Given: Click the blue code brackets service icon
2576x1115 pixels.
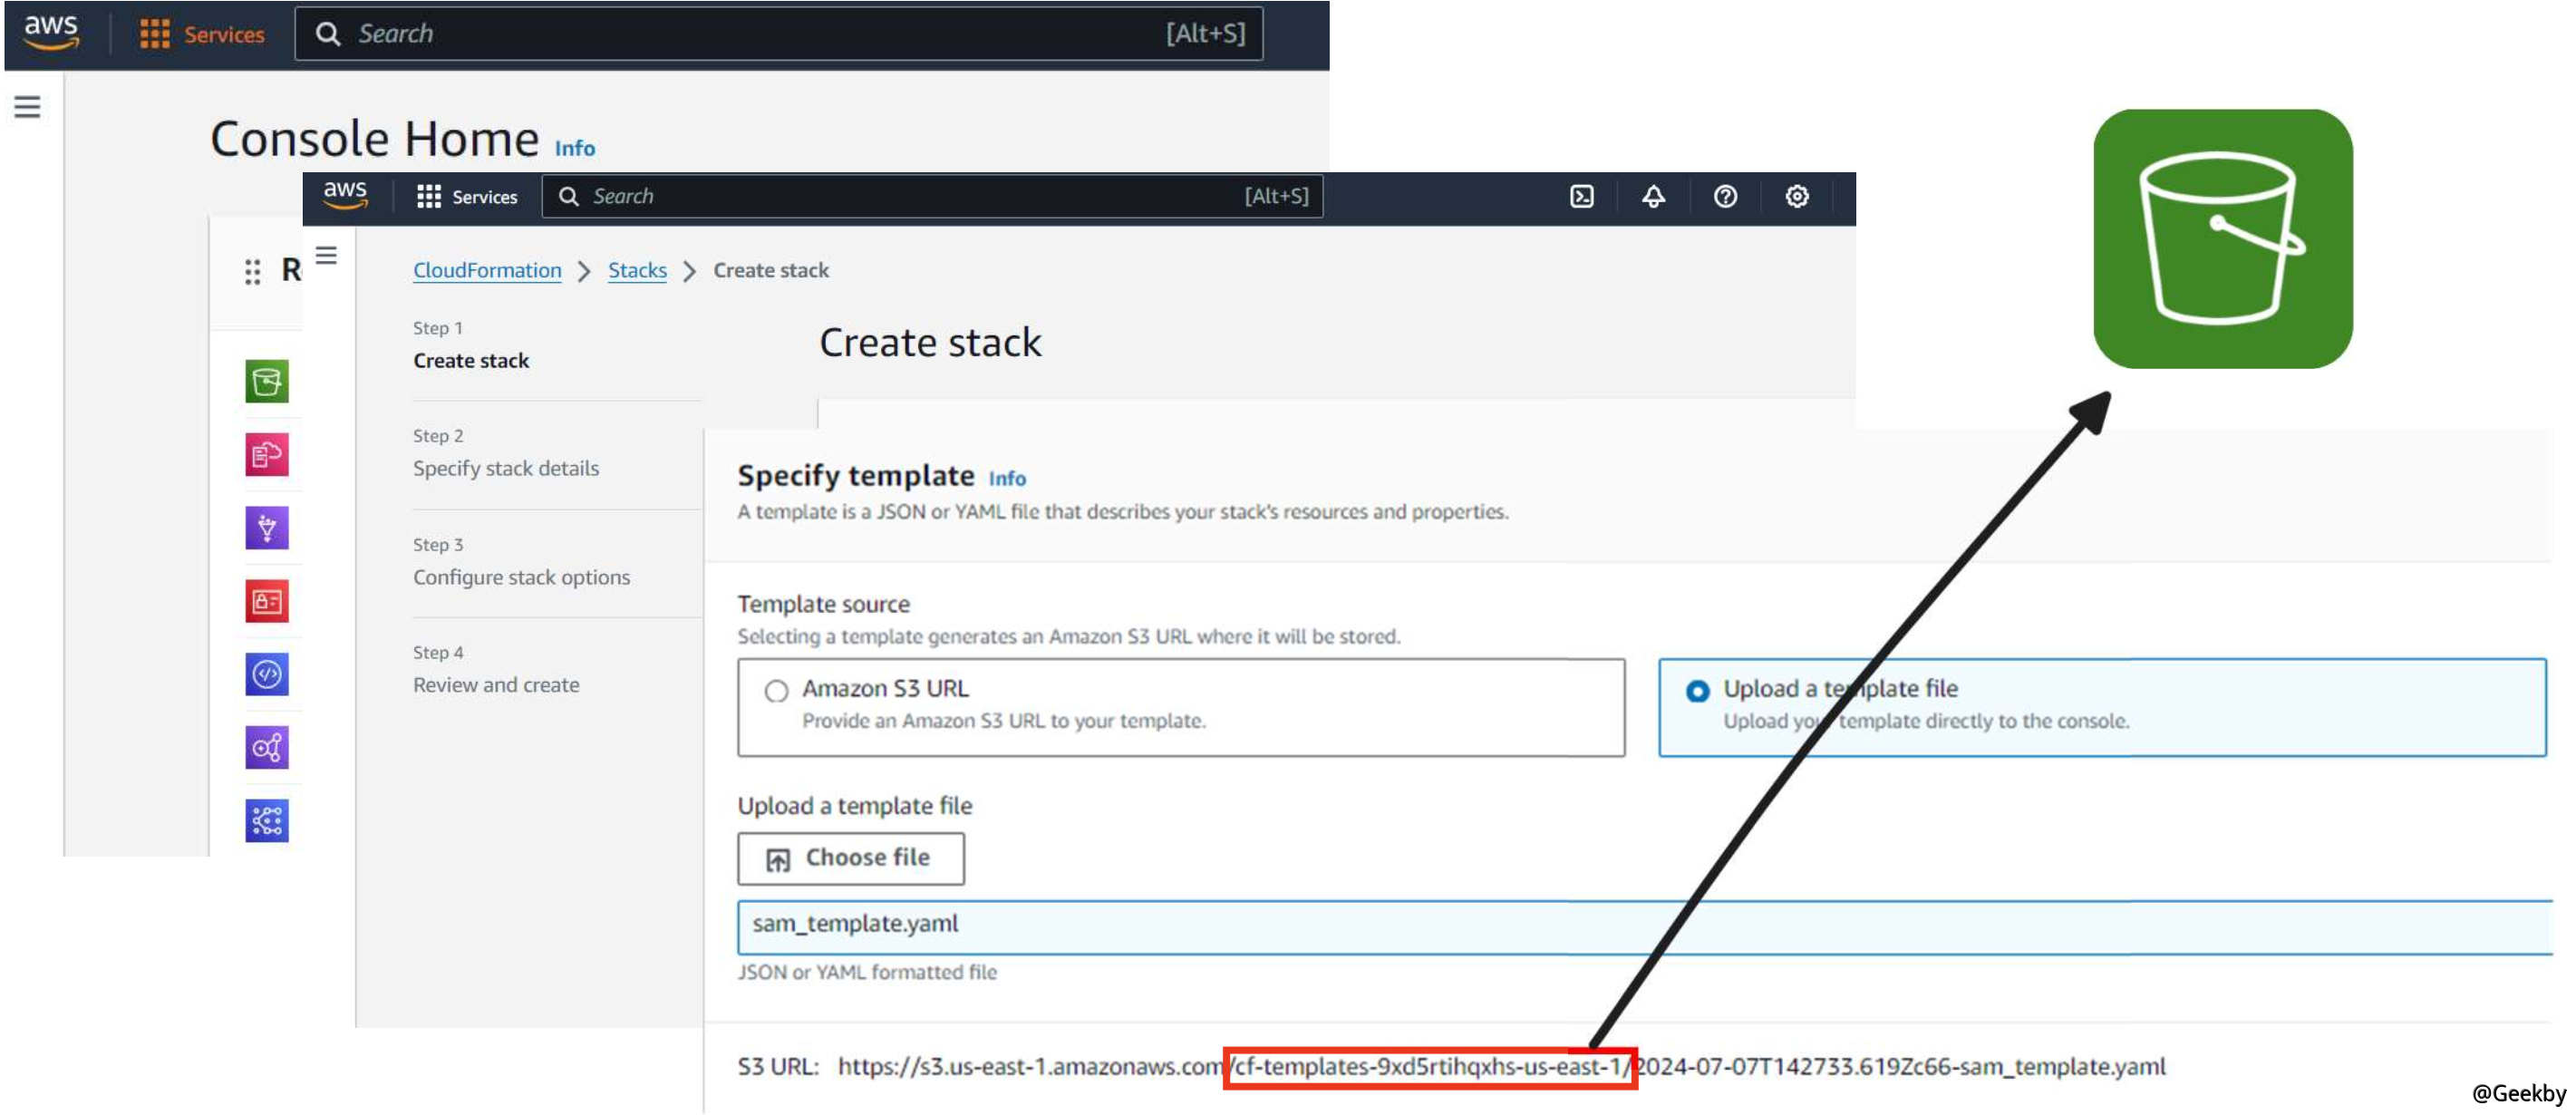Looking at the screenshot, I should (267, 674).
